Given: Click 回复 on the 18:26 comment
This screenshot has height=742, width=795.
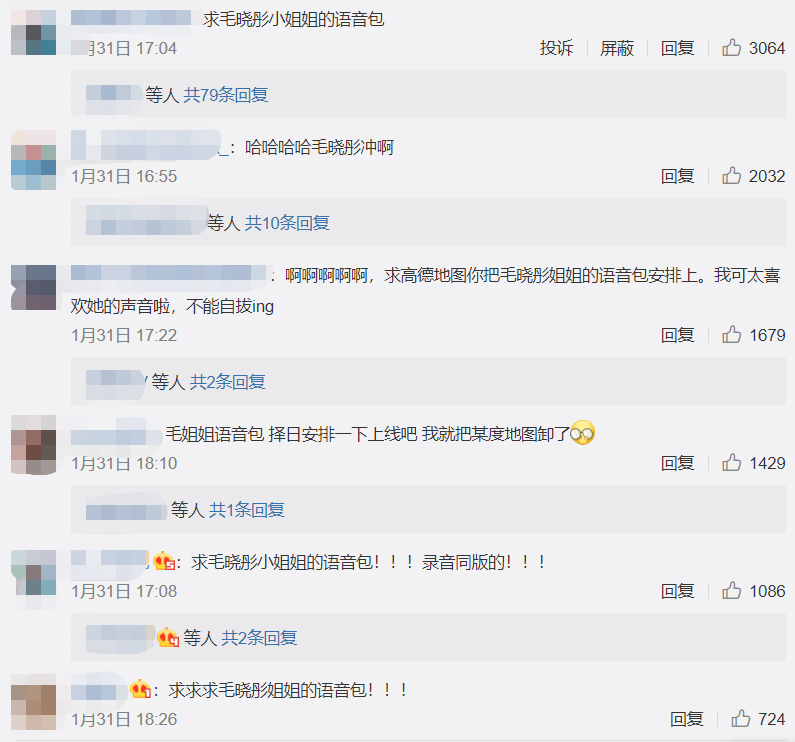Looking at the screenshot, I should [686, 719].
